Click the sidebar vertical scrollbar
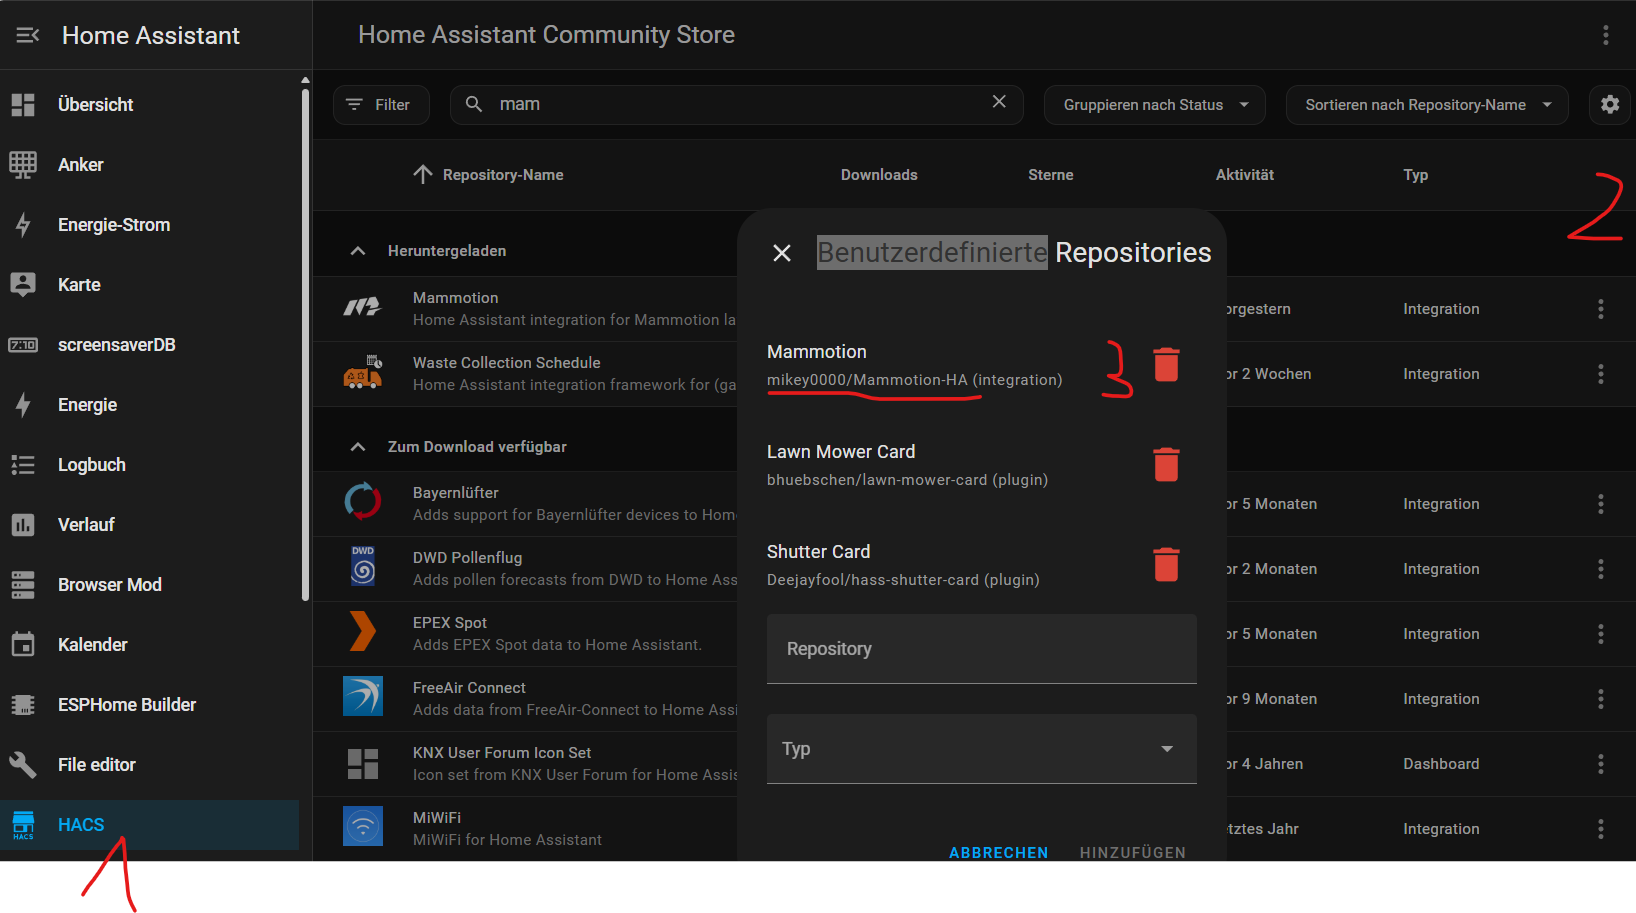1636x913 pixels. [305, 345]
